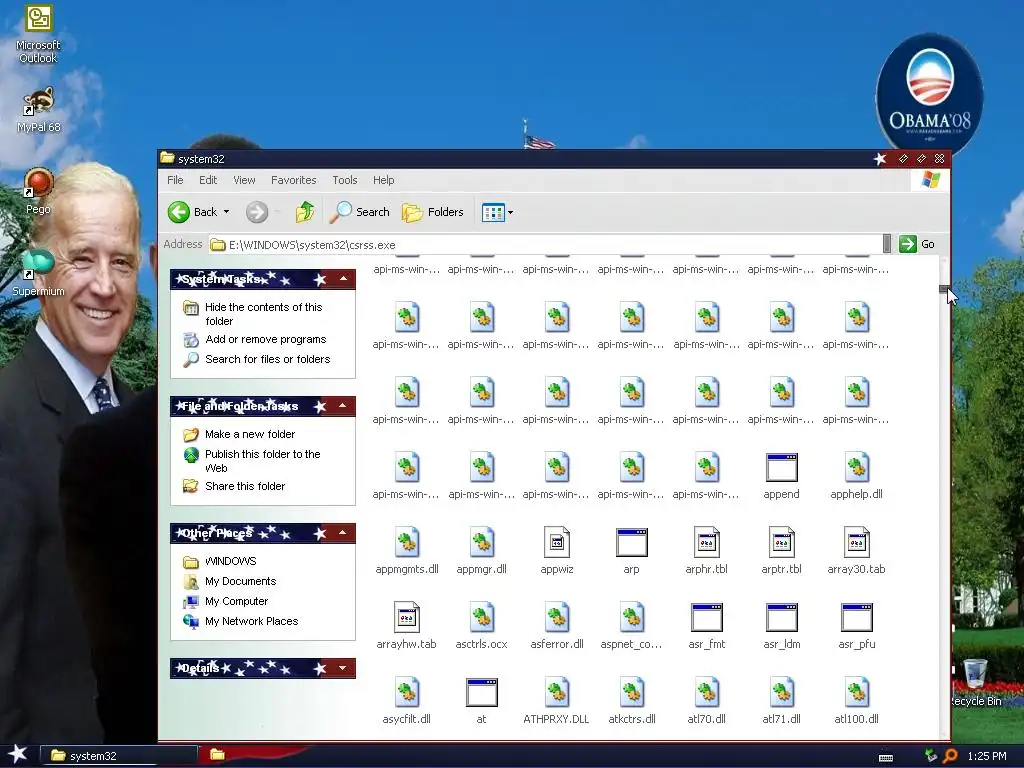The width and height of the screenshot is (1024, 768).
Task: Open the Recycle Bin
Action: pyautogui.click(x=975, y=682)
